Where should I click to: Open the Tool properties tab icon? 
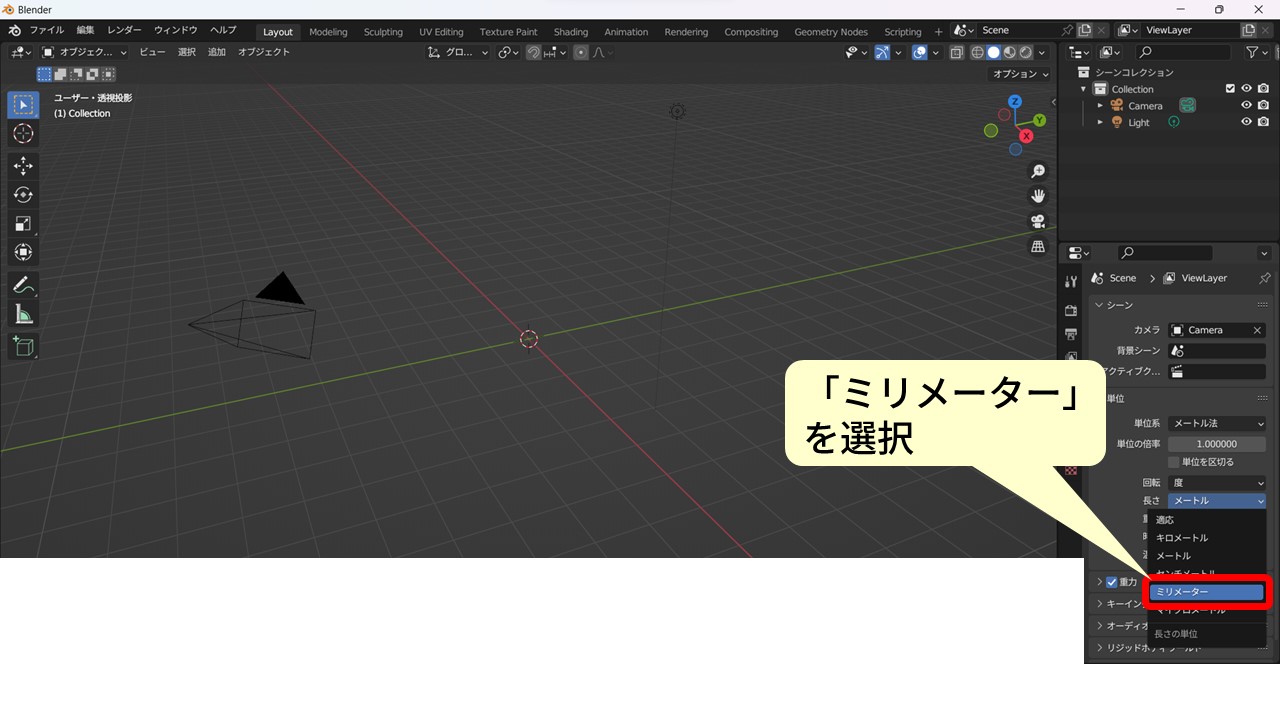click(x=1071, y=282)
